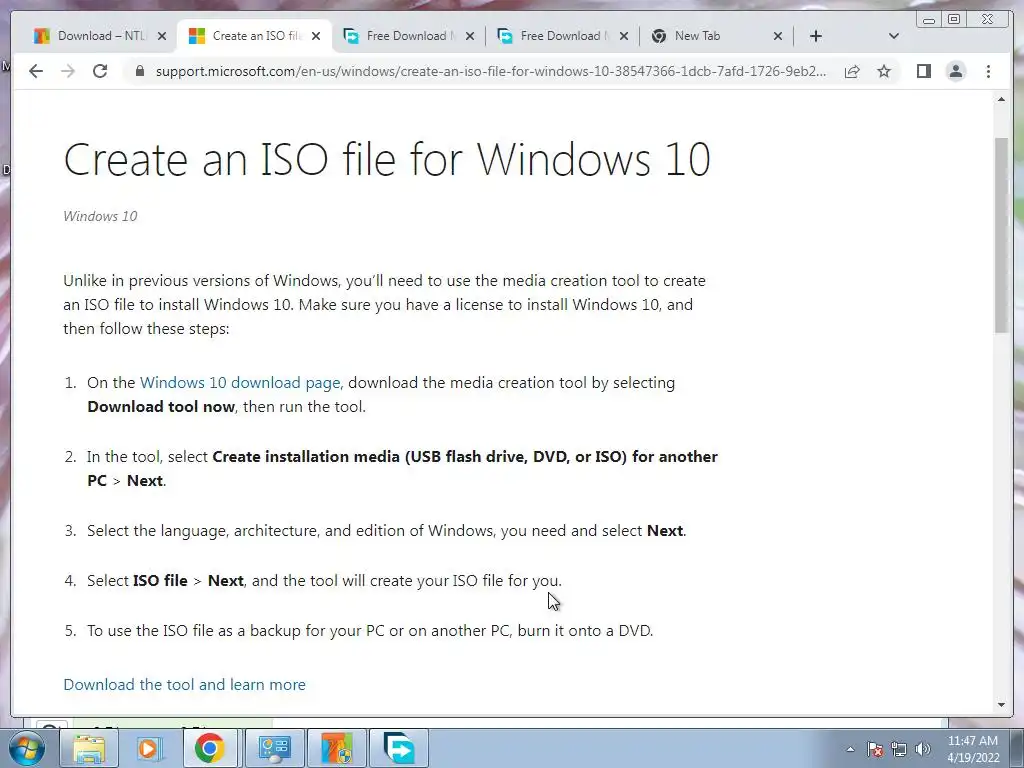The image size is (1024, 768).
Task: Restore down the Chrome window
Action: [x=954, y=20]
